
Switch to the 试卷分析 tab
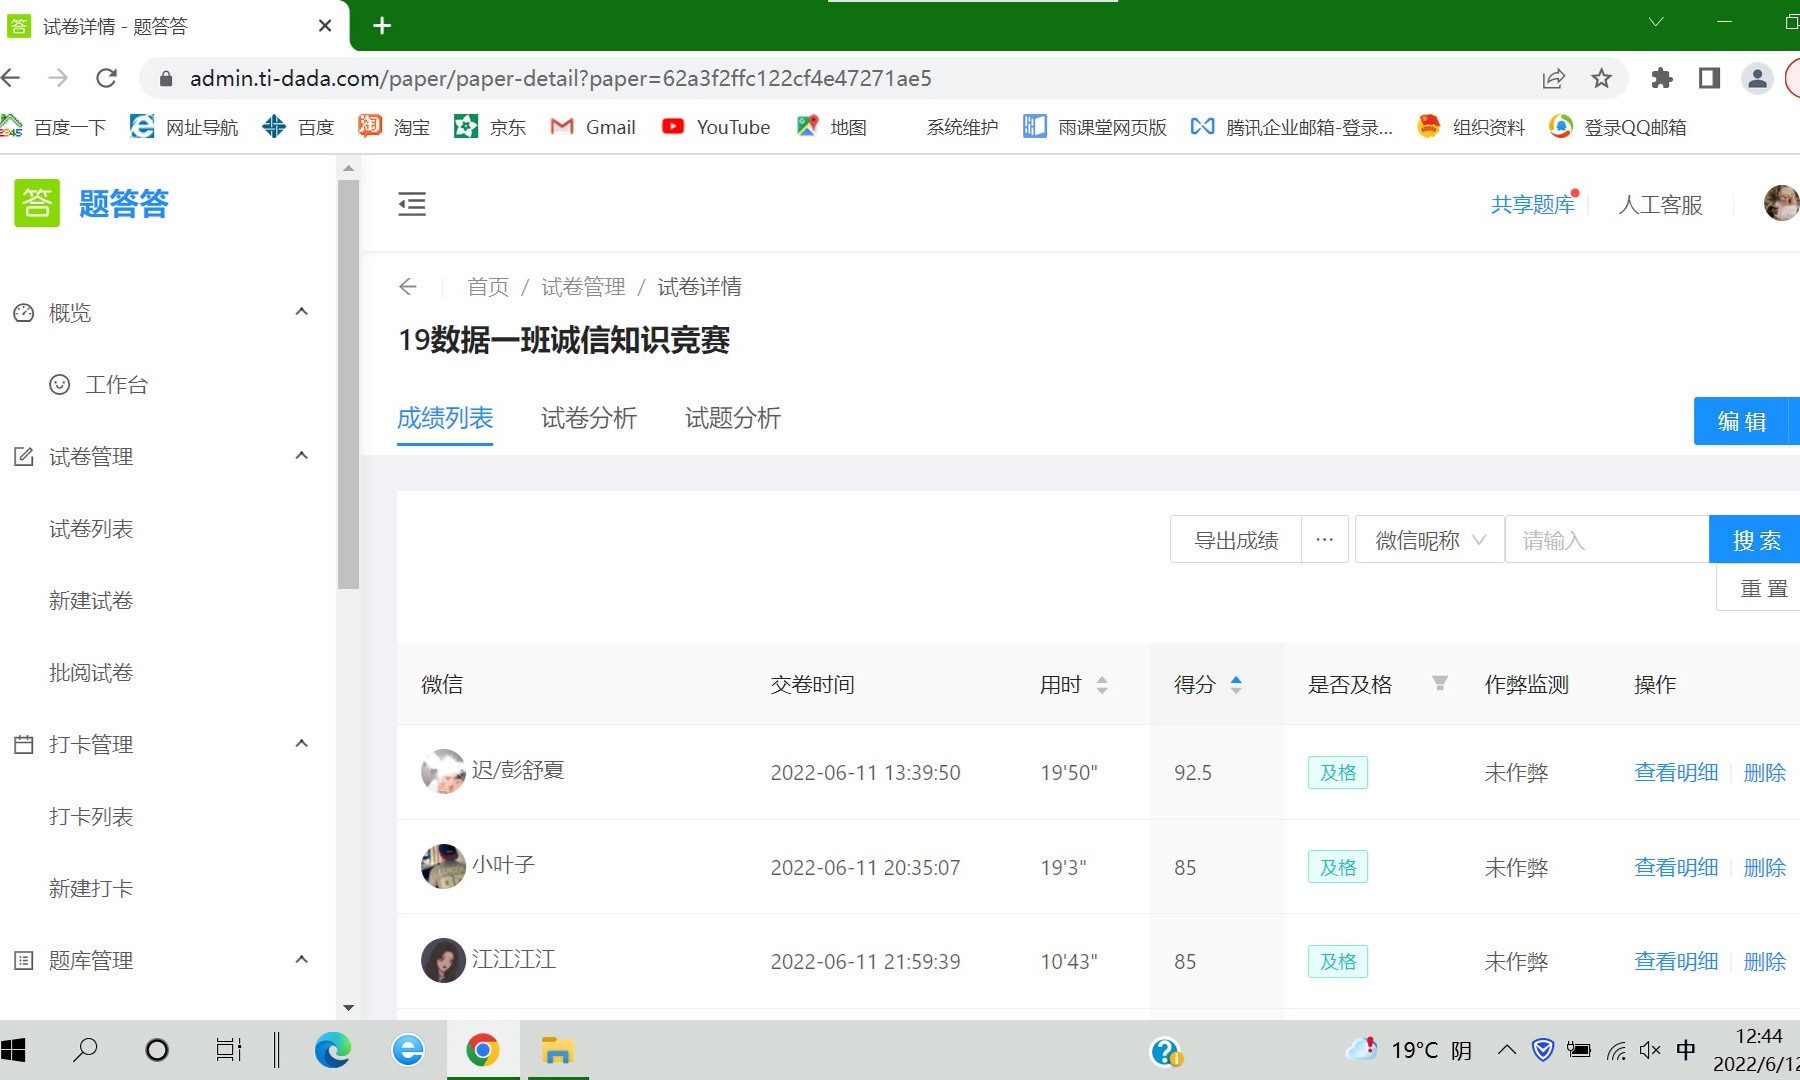[588, 418]
